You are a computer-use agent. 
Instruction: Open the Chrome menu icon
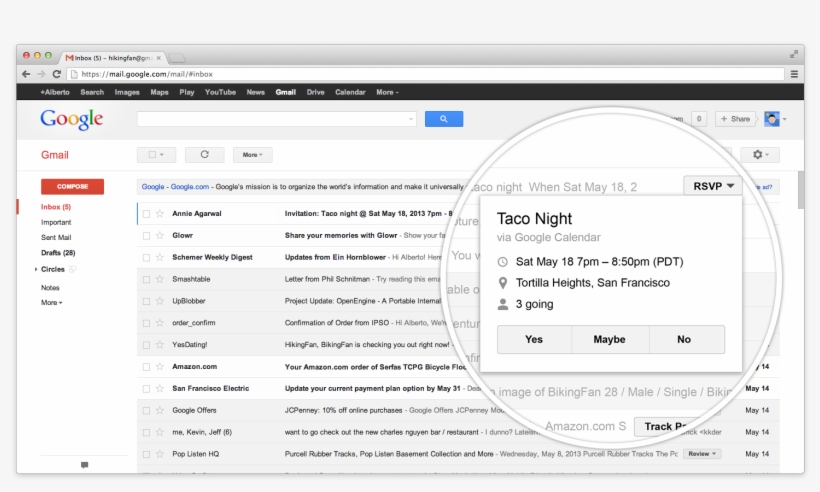pyautogui.click(x=794, y=74)
